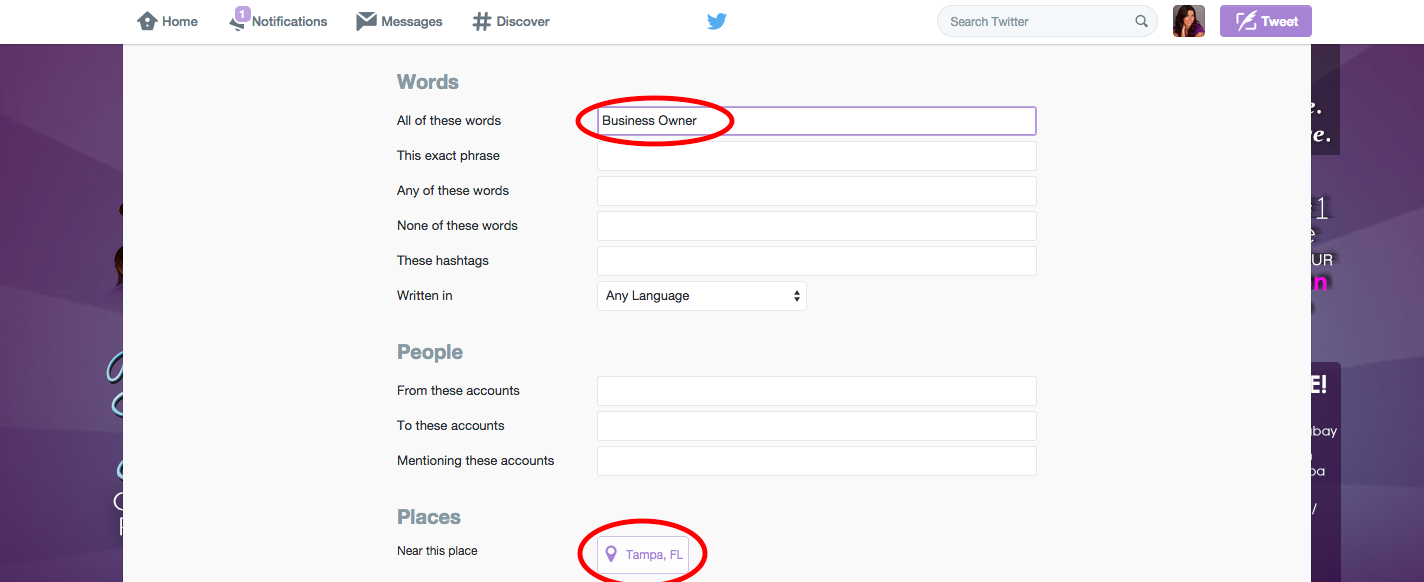The image size is (1424, 582).
Task: Open the Notifications tab
Action: tap(278, 21)
